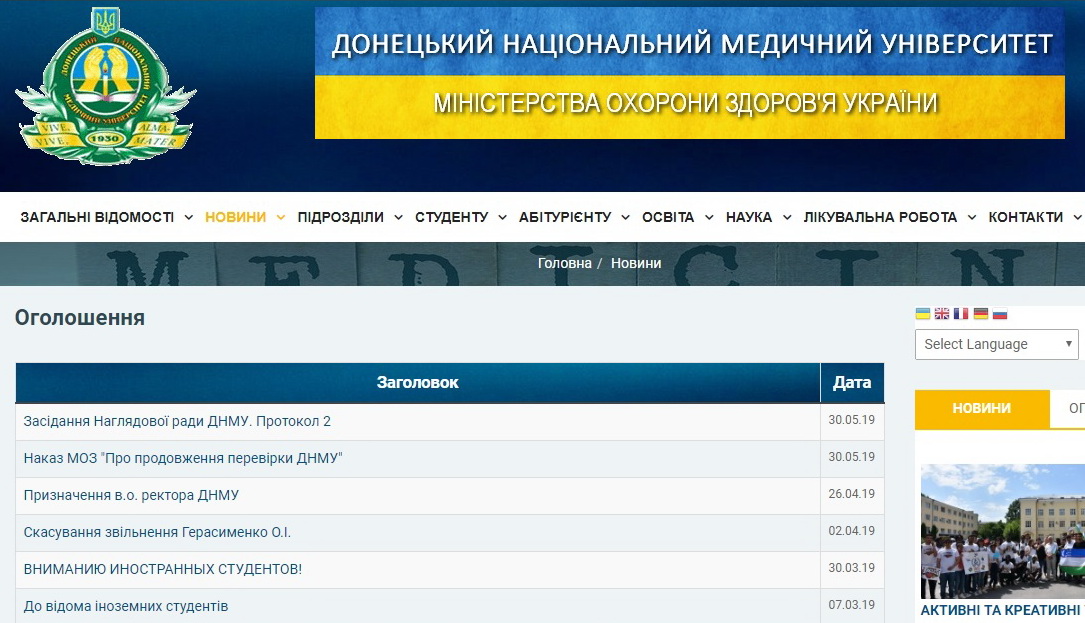Click the university emblem logo
Image resolution: width=1085 pixels, height=623 pixels.
click(105, 87)
